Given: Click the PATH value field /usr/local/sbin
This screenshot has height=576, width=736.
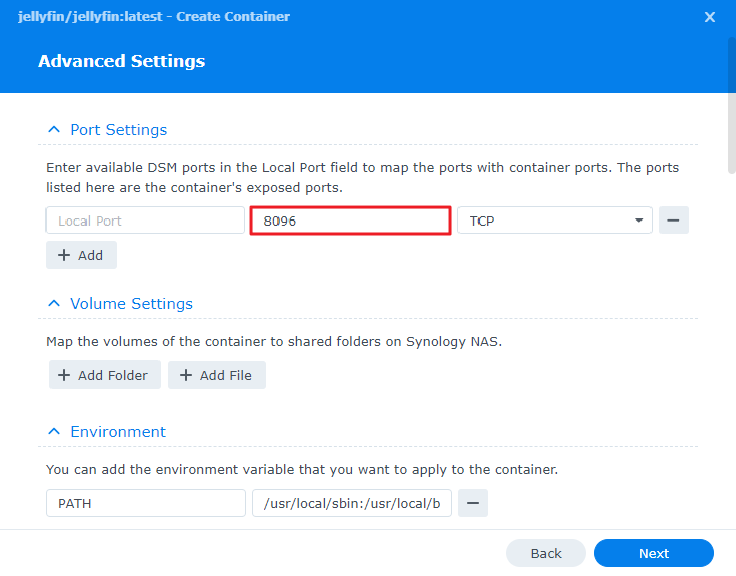Looking at the screenshot, I should pos(352,503).
